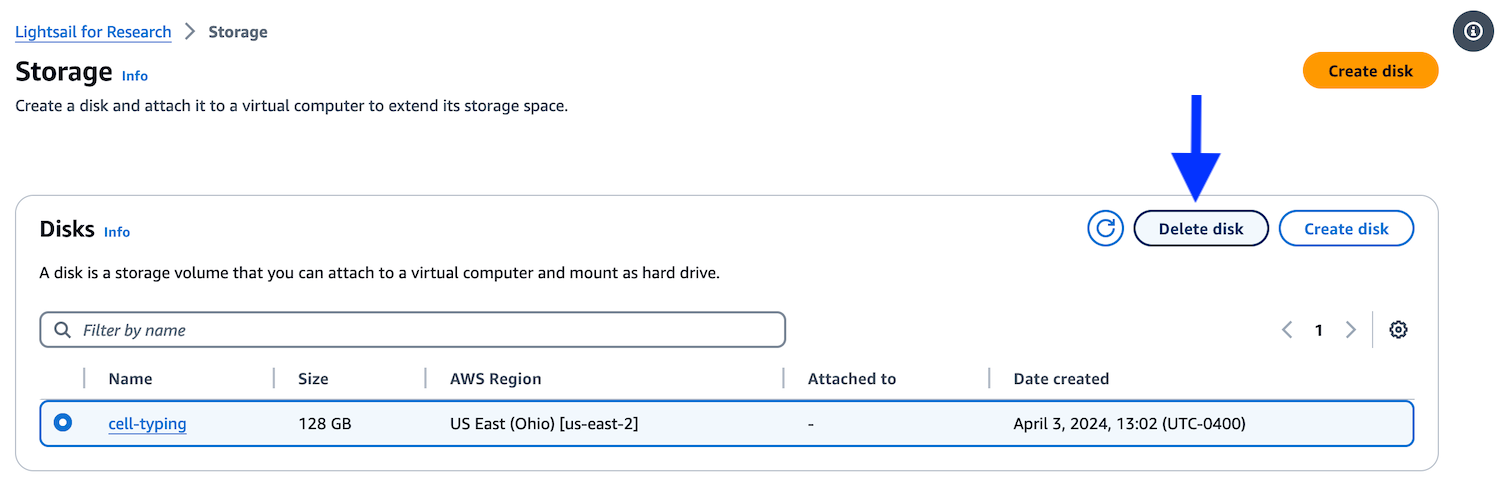
Task: Navigate to Lightsail for Research breadcrumb
Action: 93,32
